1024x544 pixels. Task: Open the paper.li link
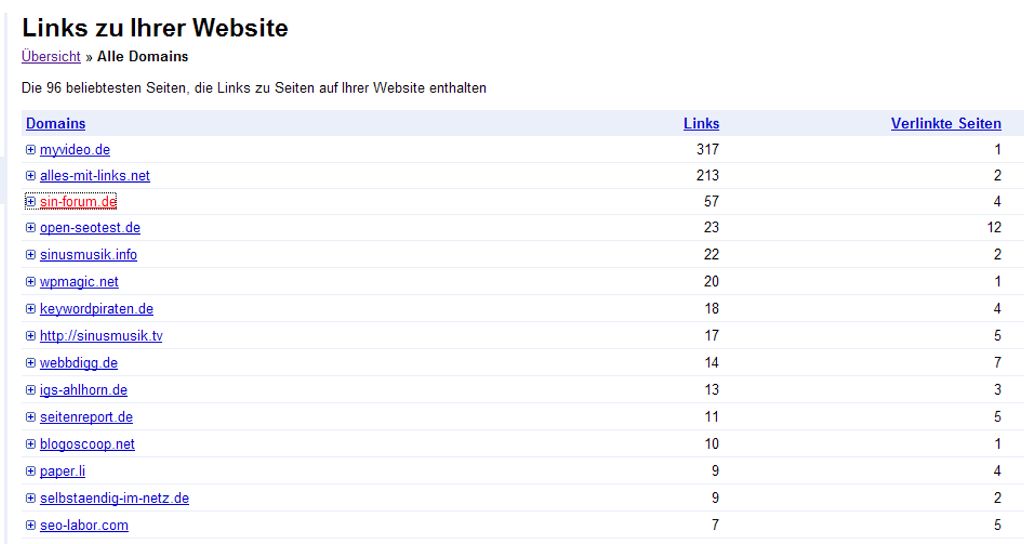click(62, 472)
